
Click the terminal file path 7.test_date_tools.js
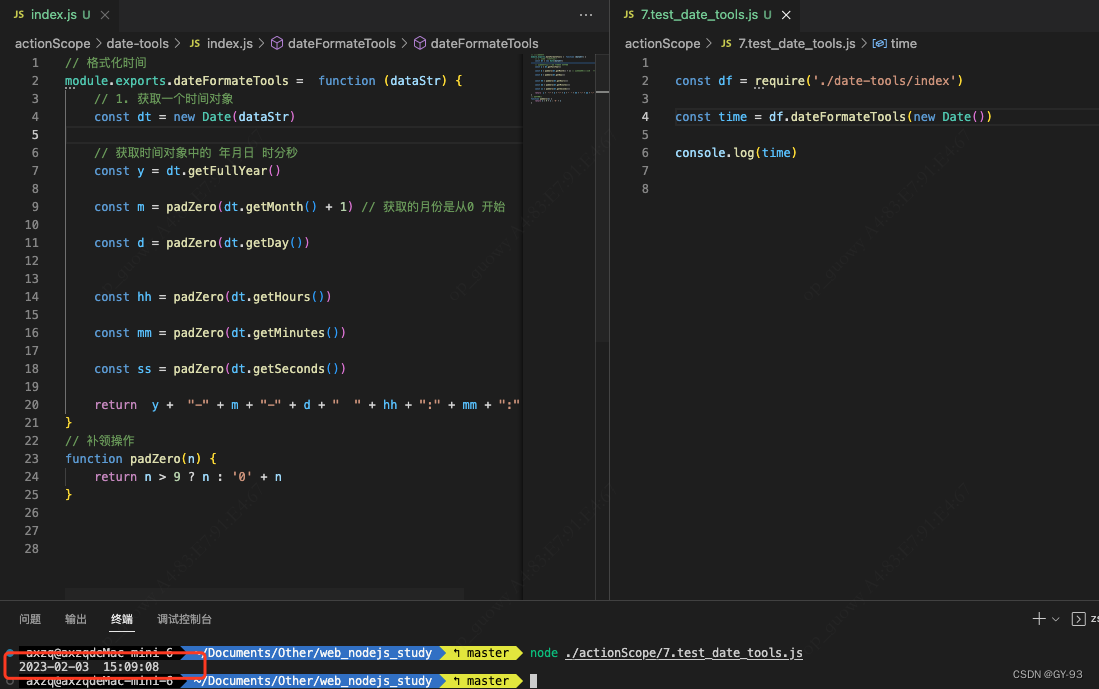tap(683, 653)
